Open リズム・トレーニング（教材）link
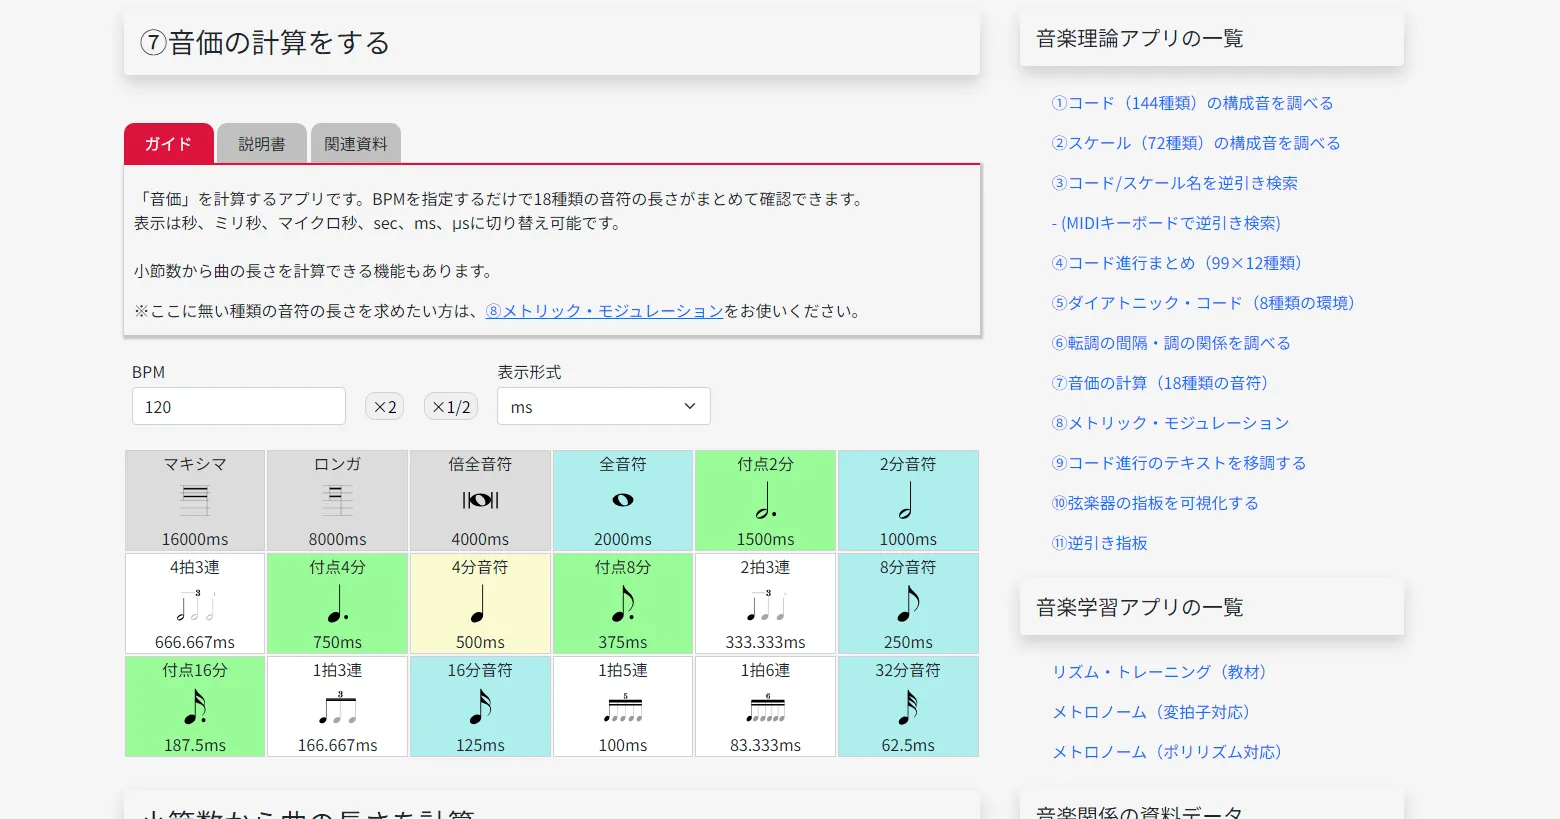1560x819 pixels. 1162,672
